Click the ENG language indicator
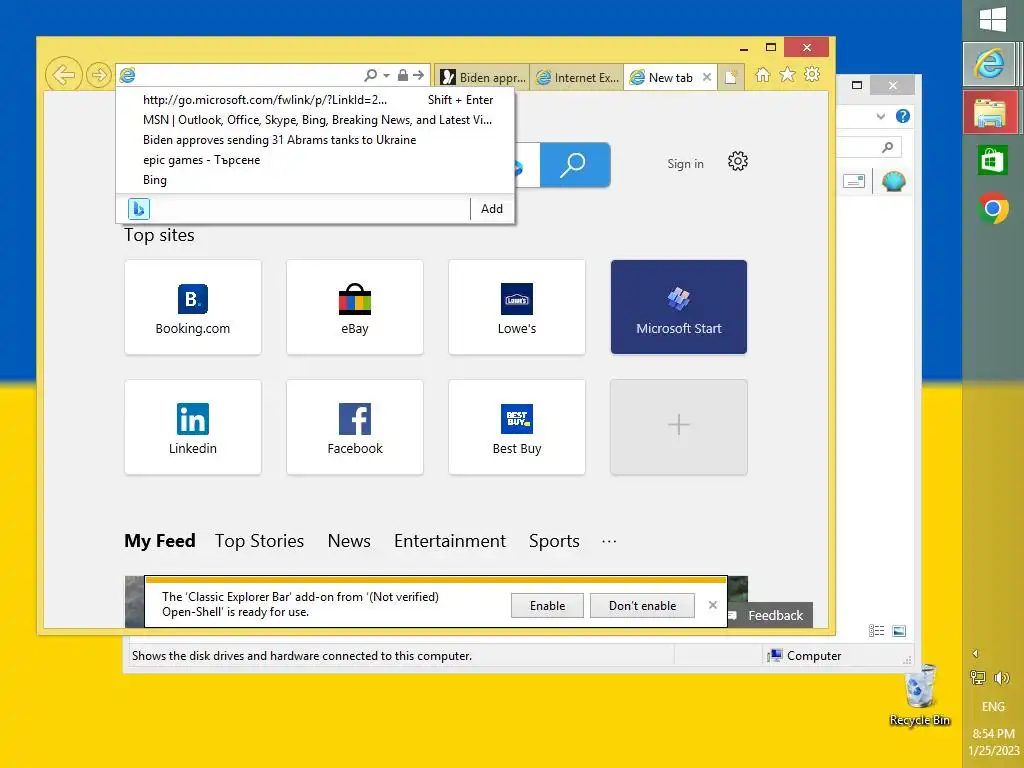 click(x=993, y=707)
